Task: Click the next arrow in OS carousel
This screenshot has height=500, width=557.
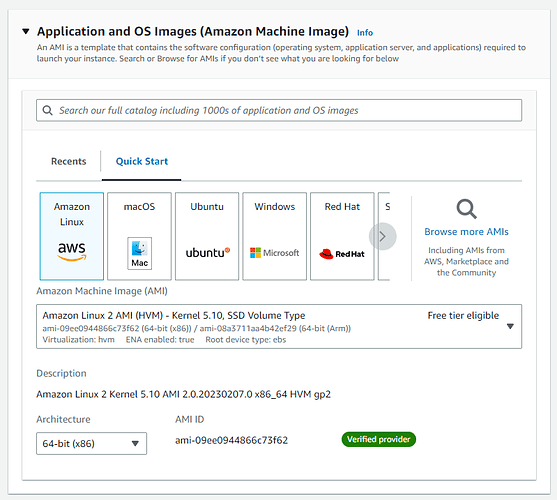Action: [x=383, y=237]
